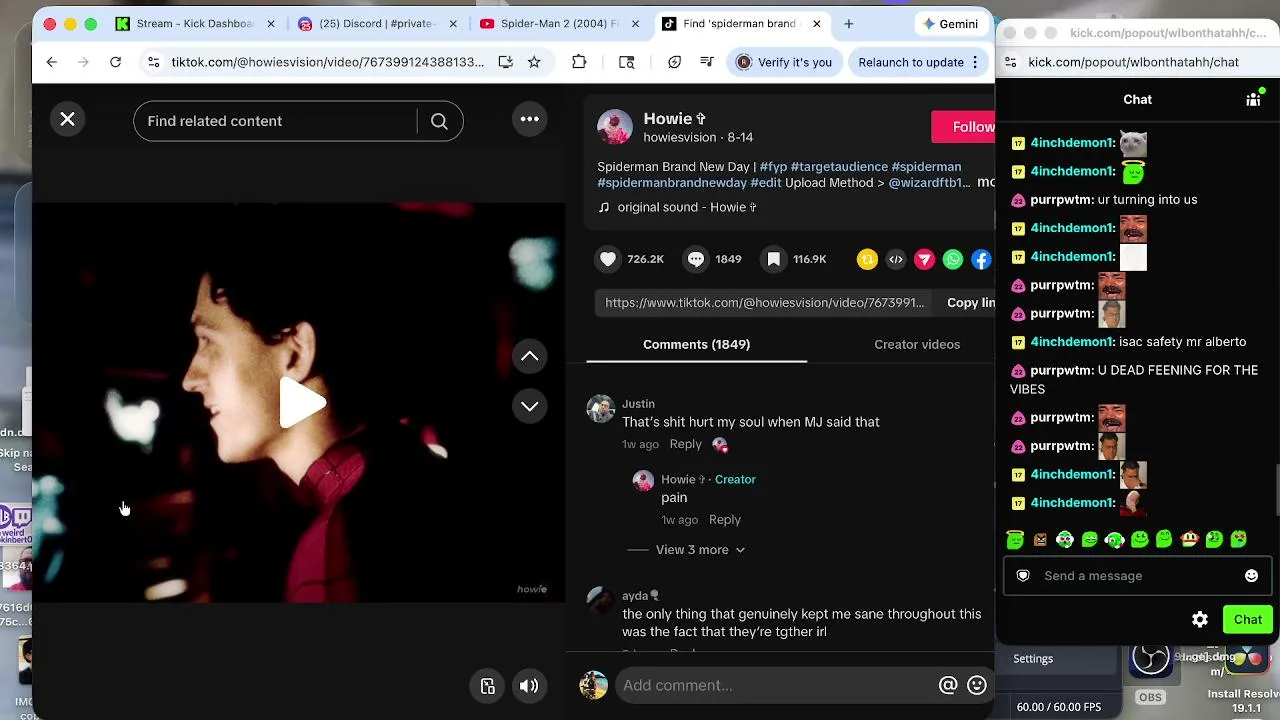Viewport: 1280px width, 720px height.
Task: Click the search tabs toolbar icon
Action: click(627, 62)
